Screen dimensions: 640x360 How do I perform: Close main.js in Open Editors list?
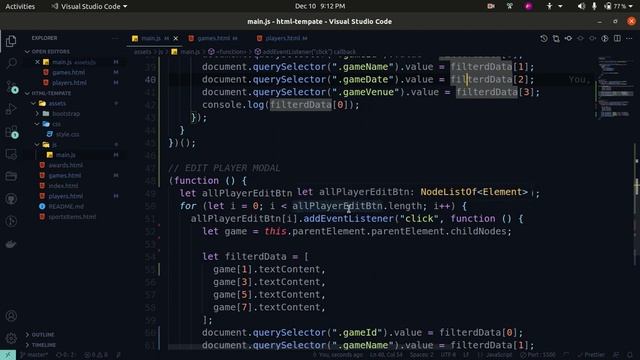point(37,62)
